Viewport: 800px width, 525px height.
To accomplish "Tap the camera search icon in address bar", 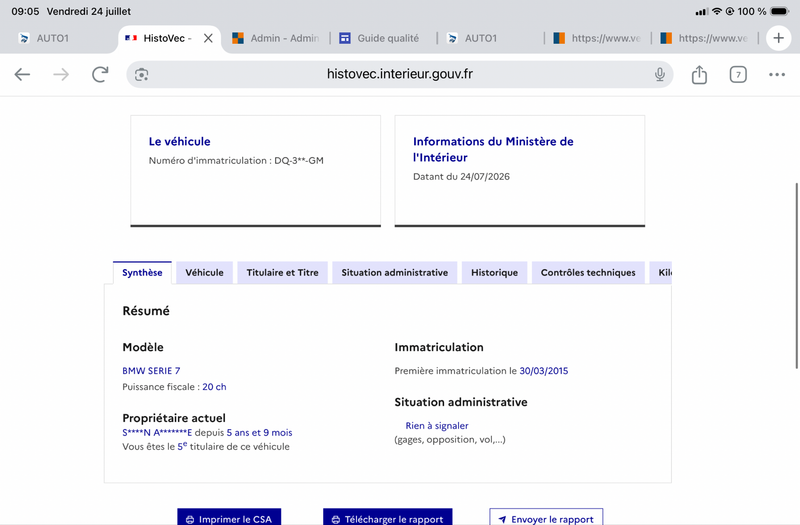I will (141, 74).
